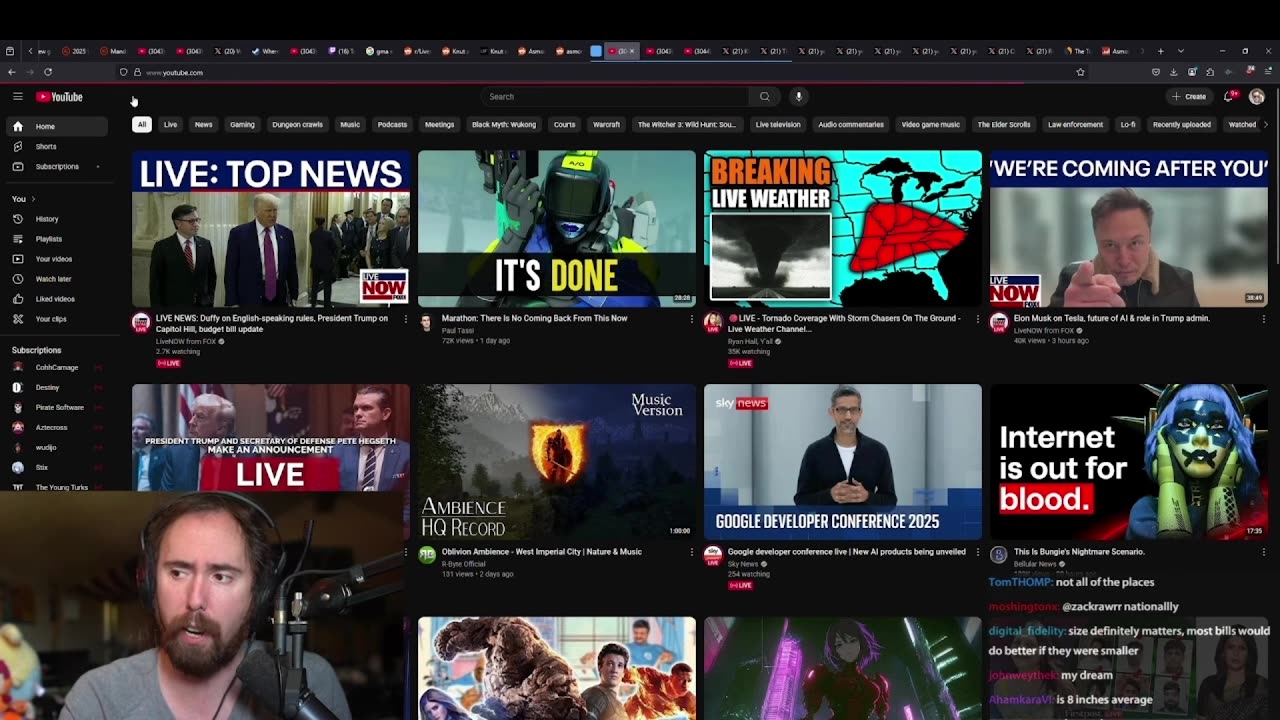1280x720 pixels.
Task: Open options for Tornado Coverage video
Action: pos(977,319)
